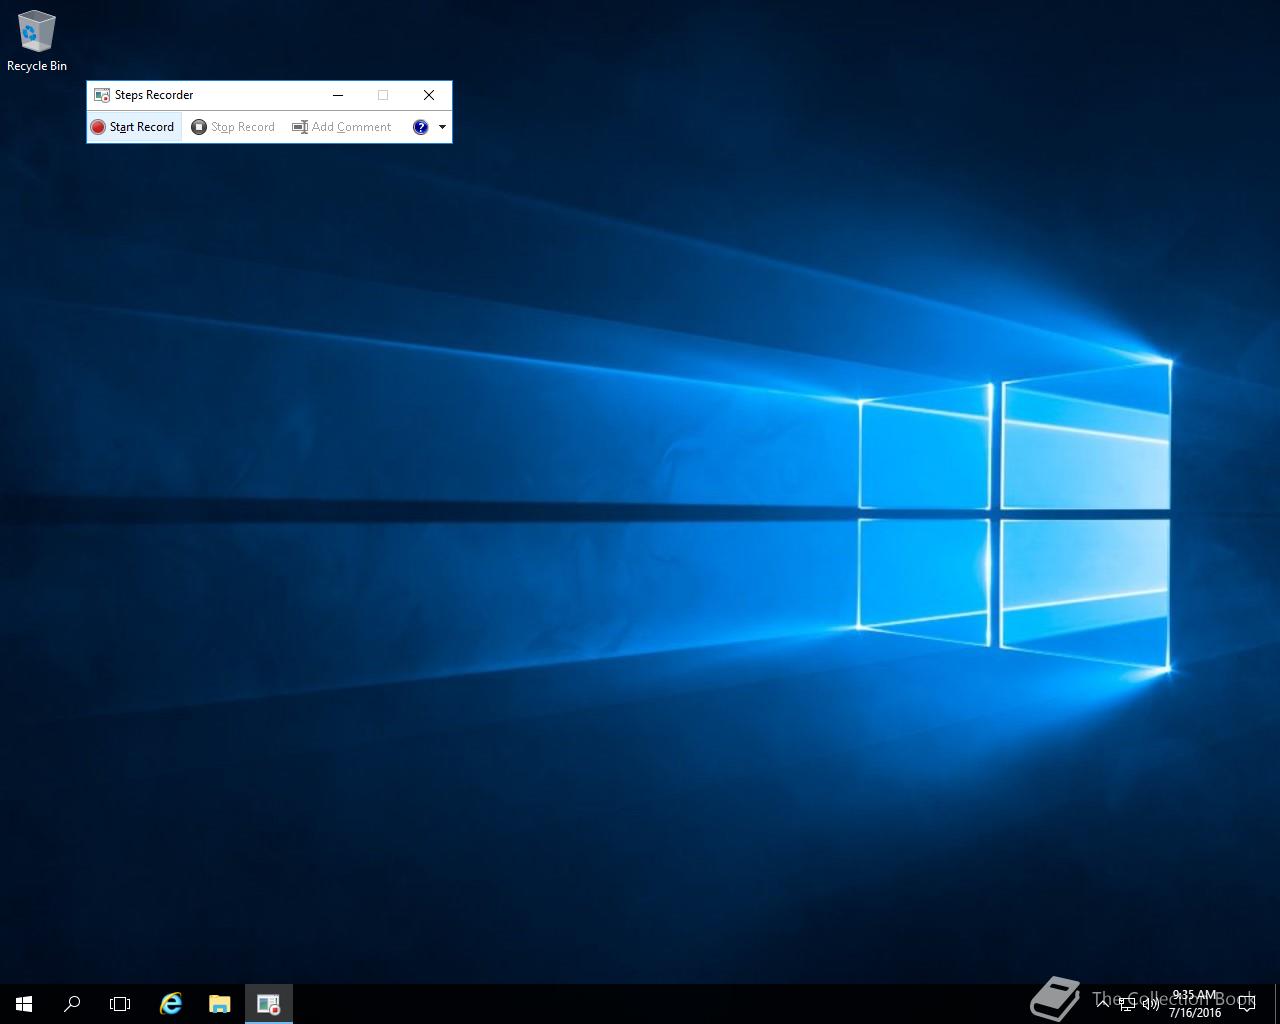Screen dimensions: 1280x1024
Task: Select Steps Recorder taskbar button
Action: pos(268,1004)
